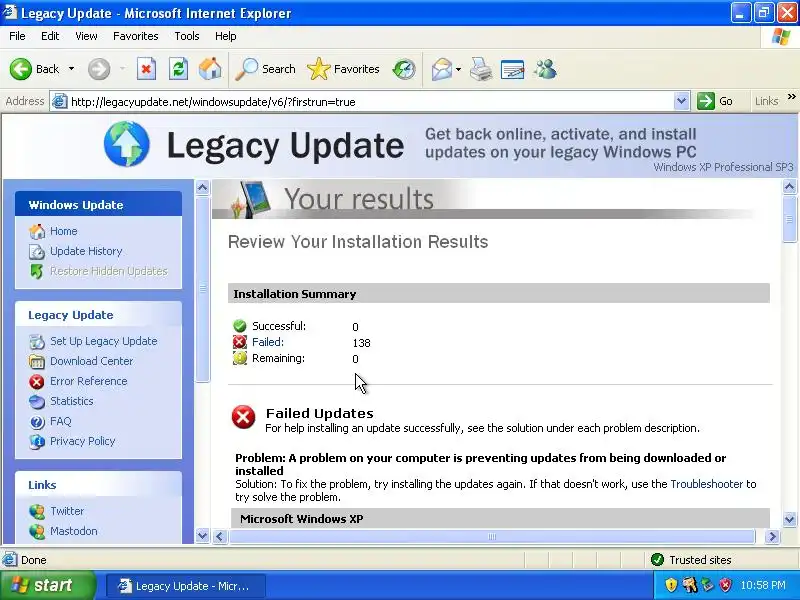The height and width of the screenshot is (600, 800).
Task: Click sidebar scrollbar down arrow
Action: [x=203, y=535]
